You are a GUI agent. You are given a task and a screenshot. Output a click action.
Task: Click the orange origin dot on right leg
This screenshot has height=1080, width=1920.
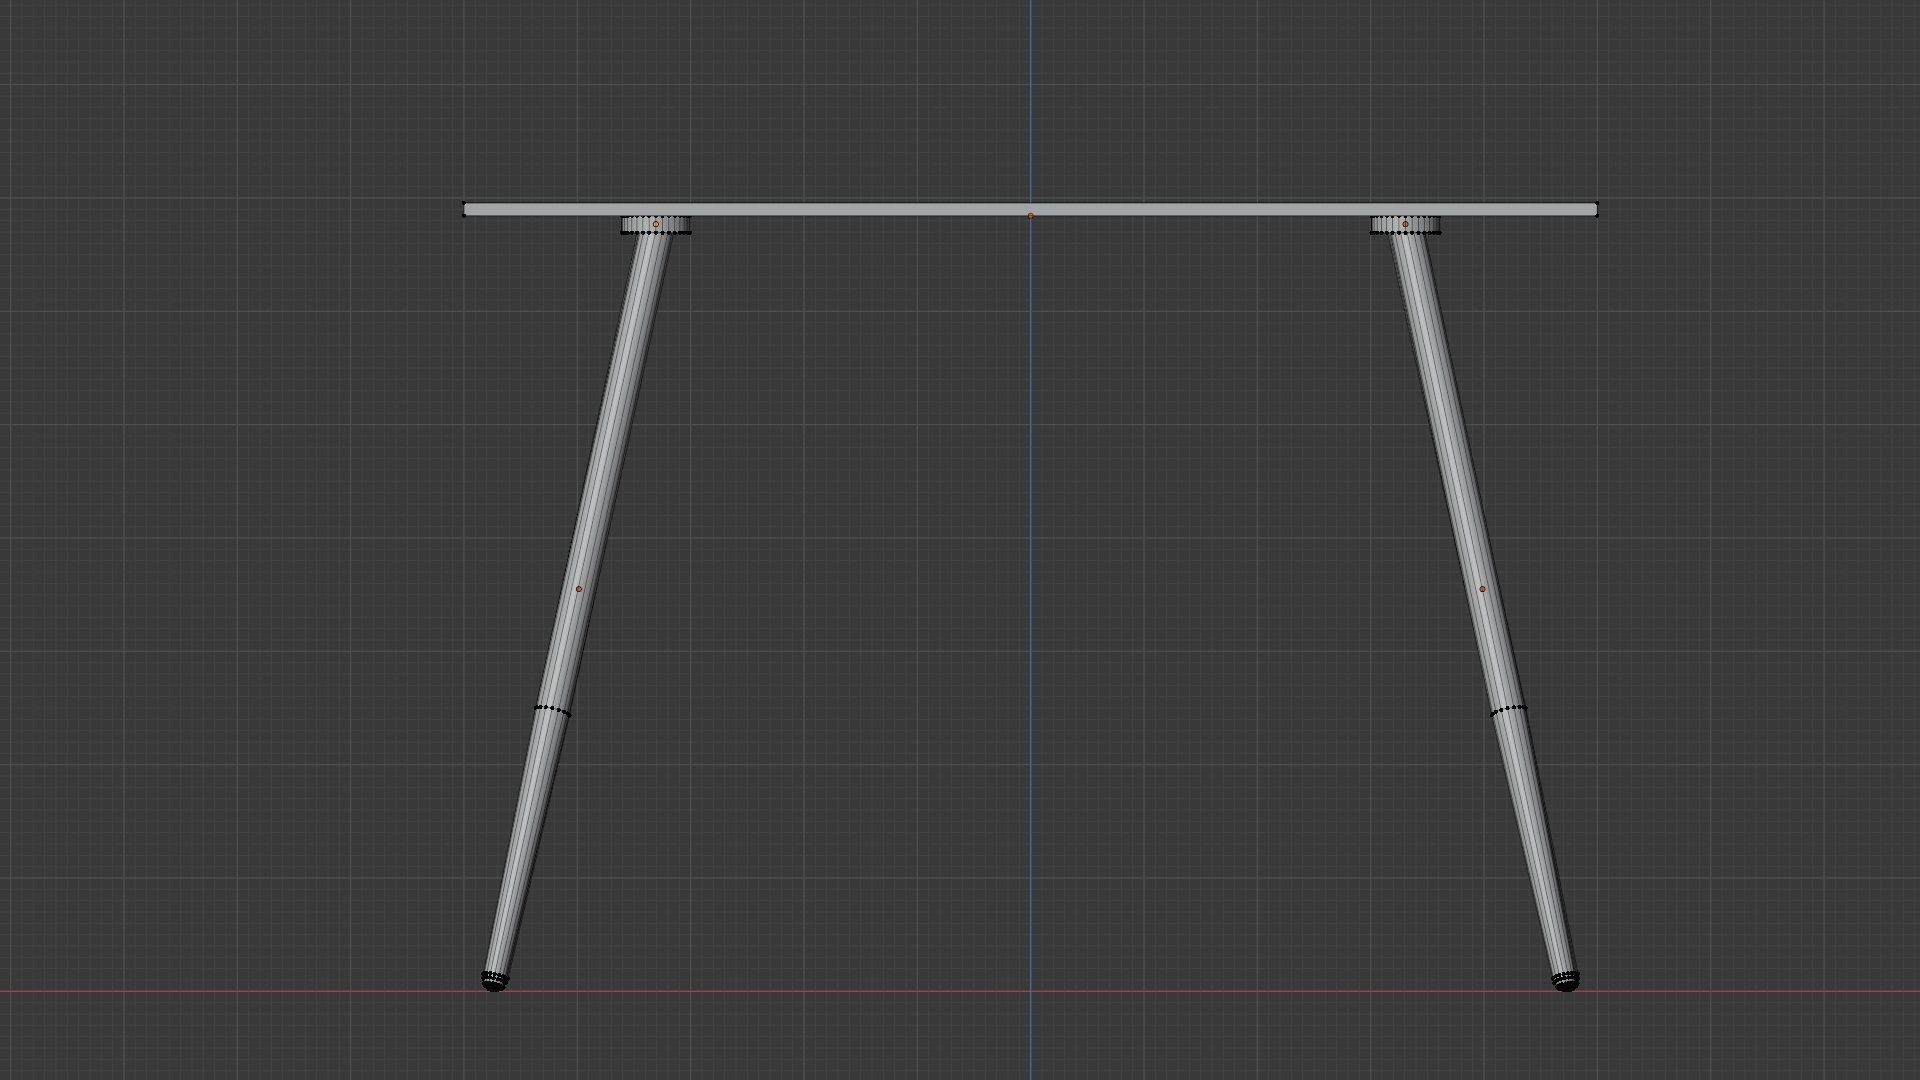[x=1482, y=589]
